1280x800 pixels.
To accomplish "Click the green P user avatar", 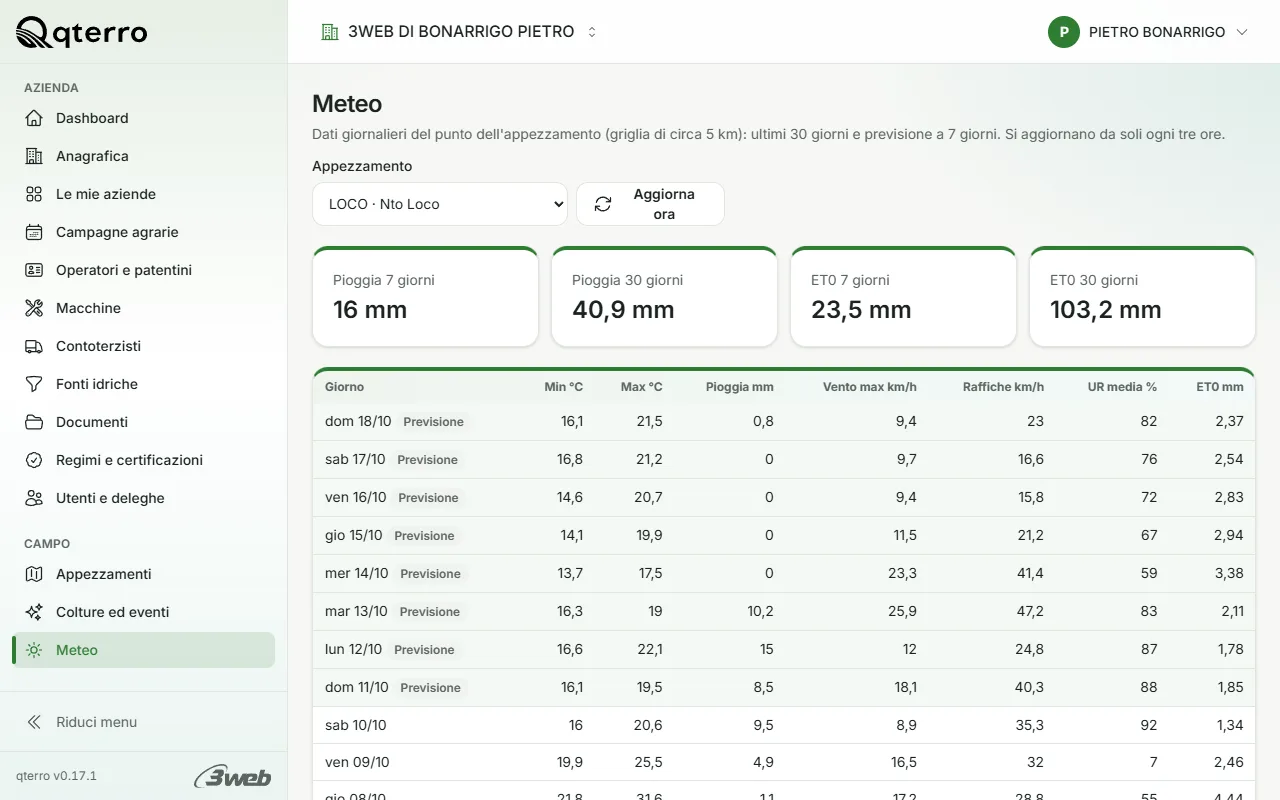I will click(1064, 32).
